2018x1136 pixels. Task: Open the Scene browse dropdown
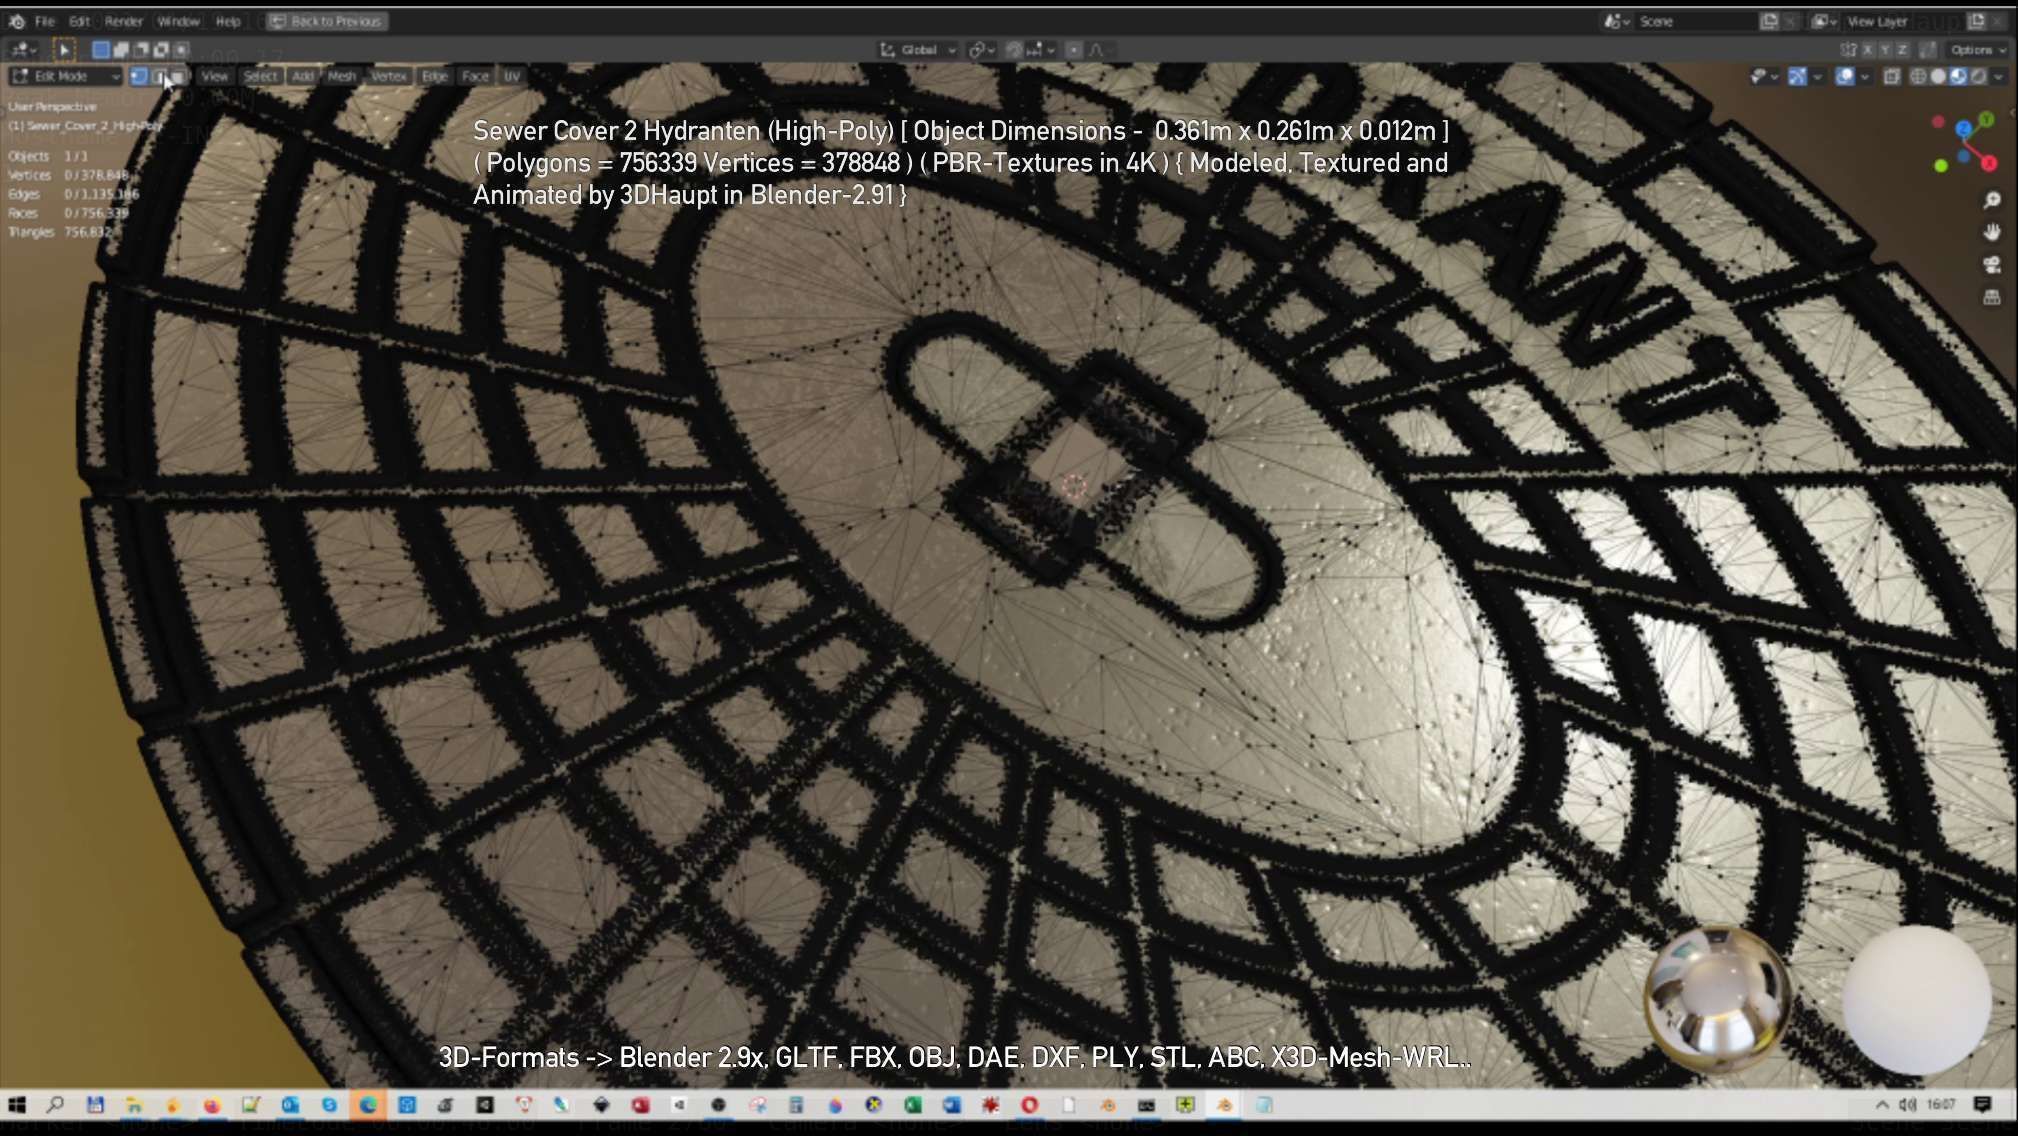coord(1616,21)
